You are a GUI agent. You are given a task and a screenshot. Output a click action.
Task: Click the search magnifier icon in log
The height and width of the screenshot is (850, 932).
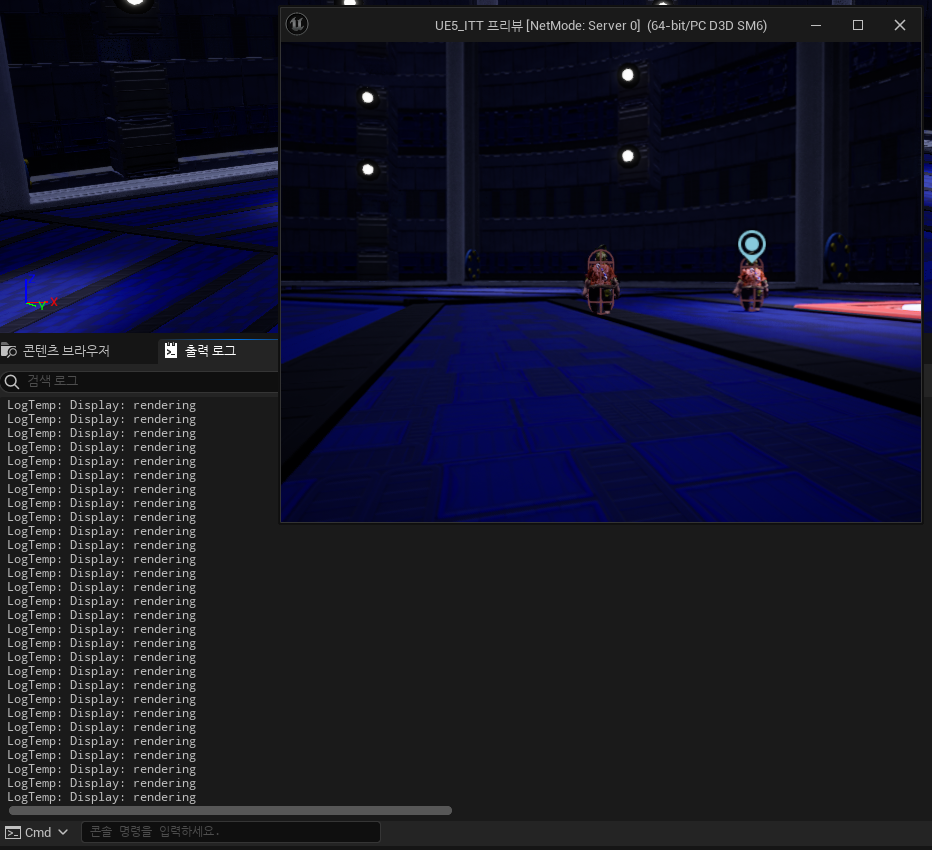coord(12,382)
